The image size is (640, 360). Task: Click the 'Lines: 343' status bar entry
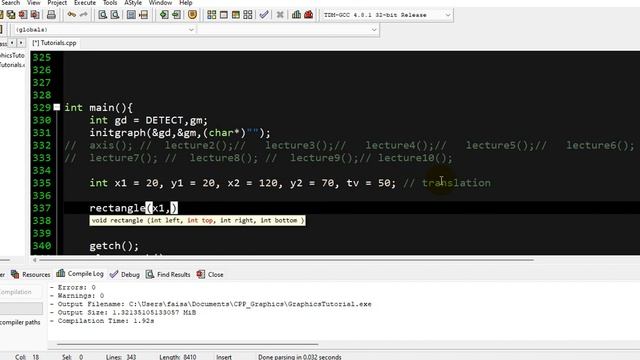pos(121,357)
